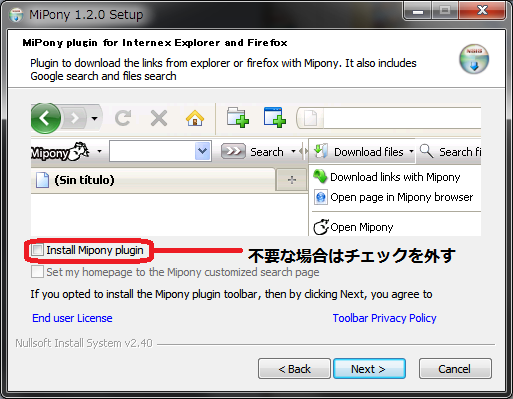This screenshot has width=513, height=399.
Task: Expand the history arrow beside forward button
Action: 95,118
